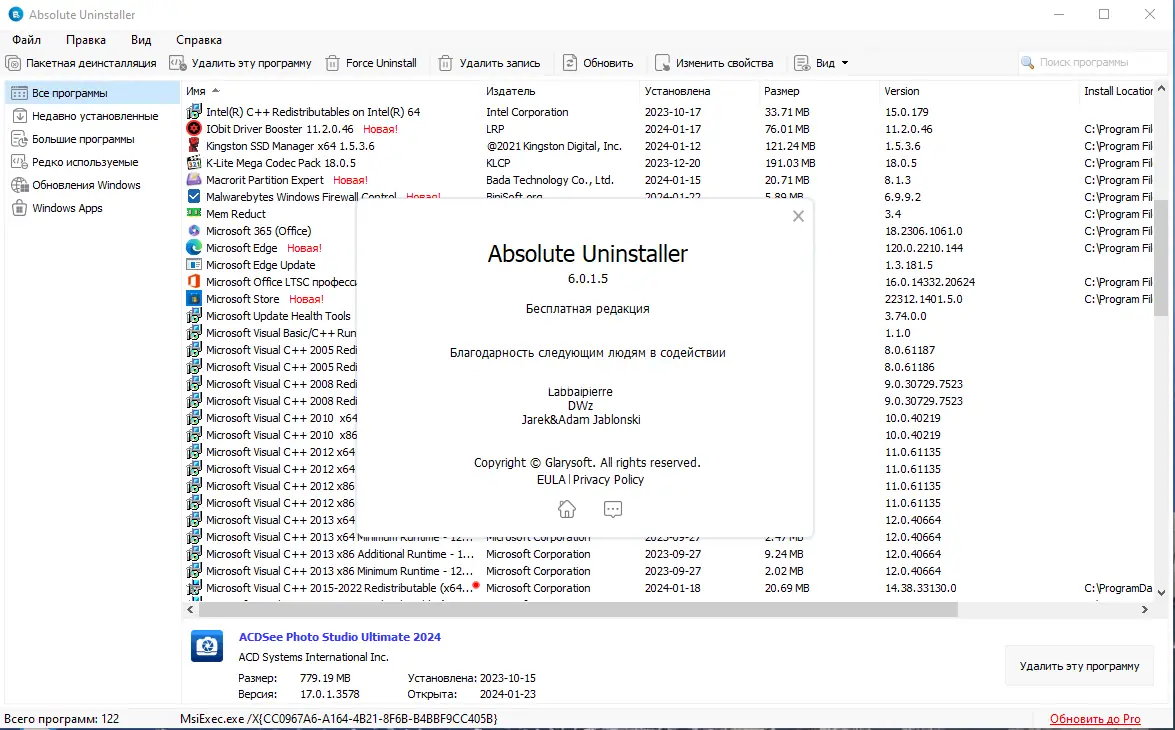Open the Правка menu

[x=85, y=40]
